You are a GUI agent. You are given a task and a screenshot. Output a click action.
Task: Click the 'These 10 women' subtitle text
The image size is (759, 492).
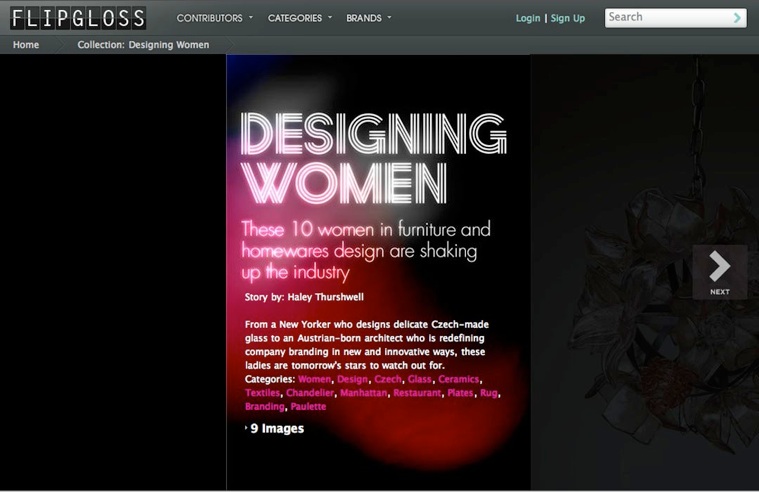[366, 250]
